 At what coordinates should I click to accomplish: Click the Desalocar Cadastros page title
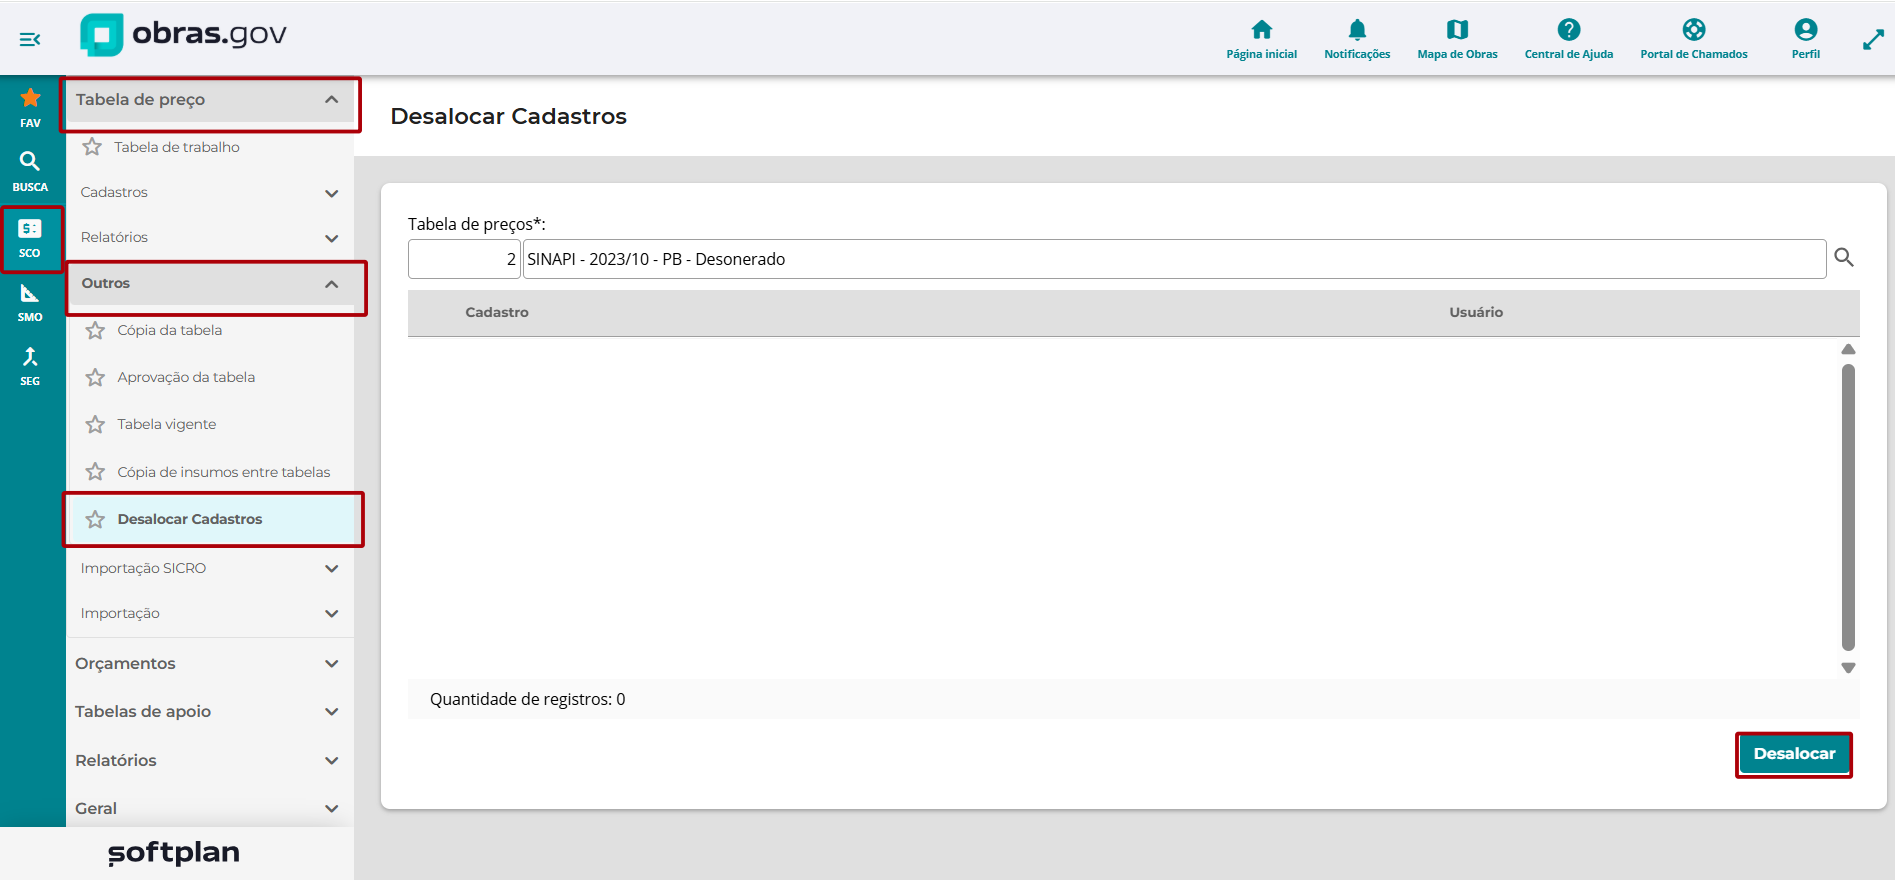click(508, 116)
